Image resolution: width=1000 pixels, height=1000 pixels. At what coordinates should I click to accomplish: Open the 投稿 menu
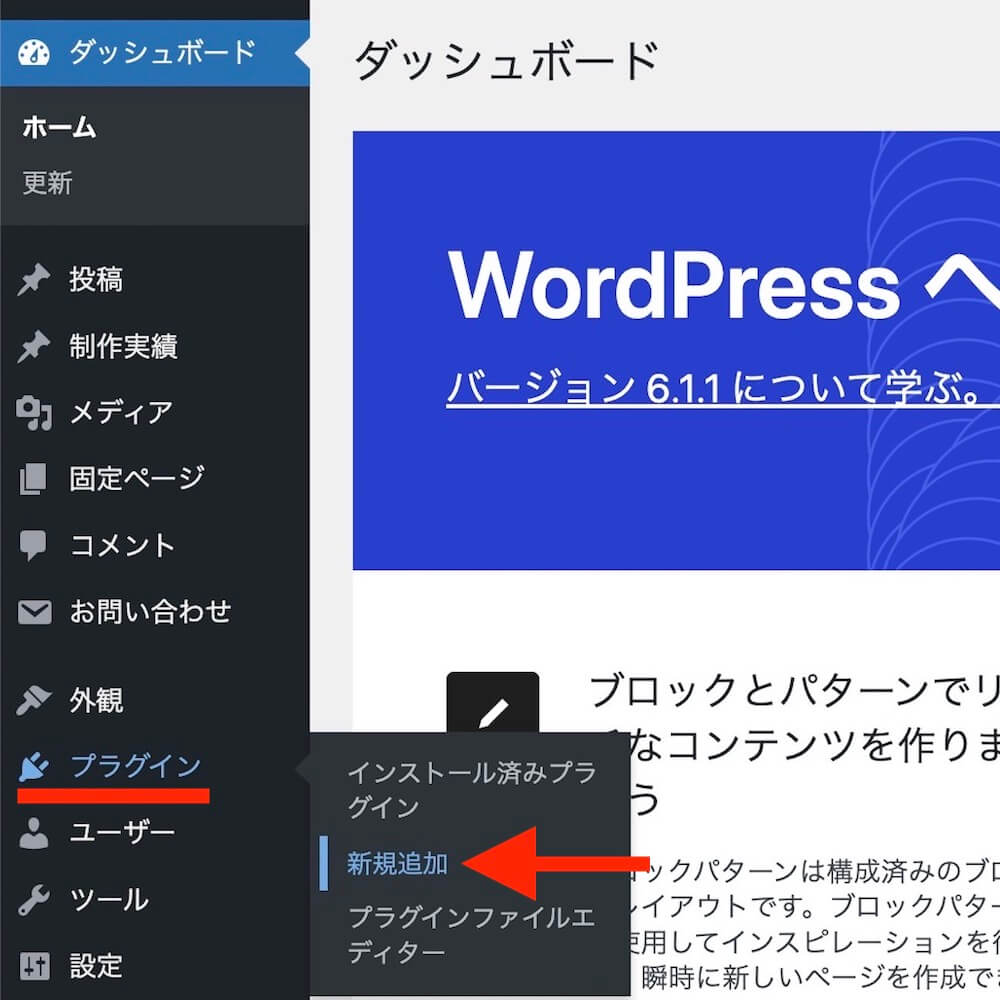(x=155, y=279)
